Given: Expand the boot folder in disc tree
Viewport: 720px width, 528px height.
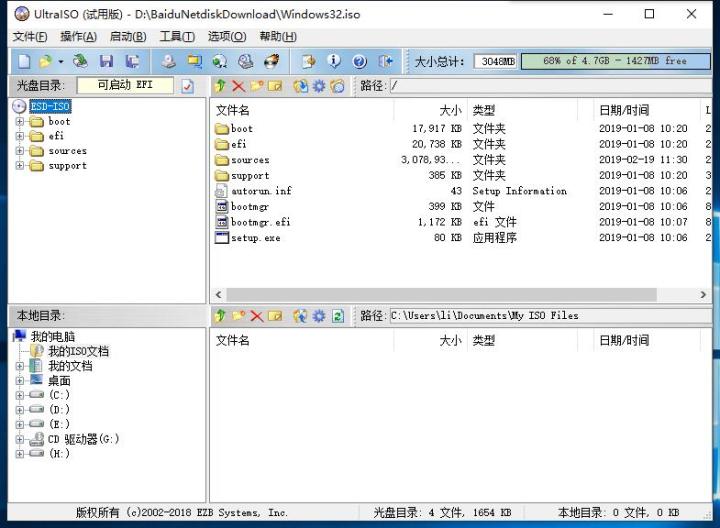Looking at the screenshot, I should 20,122.
